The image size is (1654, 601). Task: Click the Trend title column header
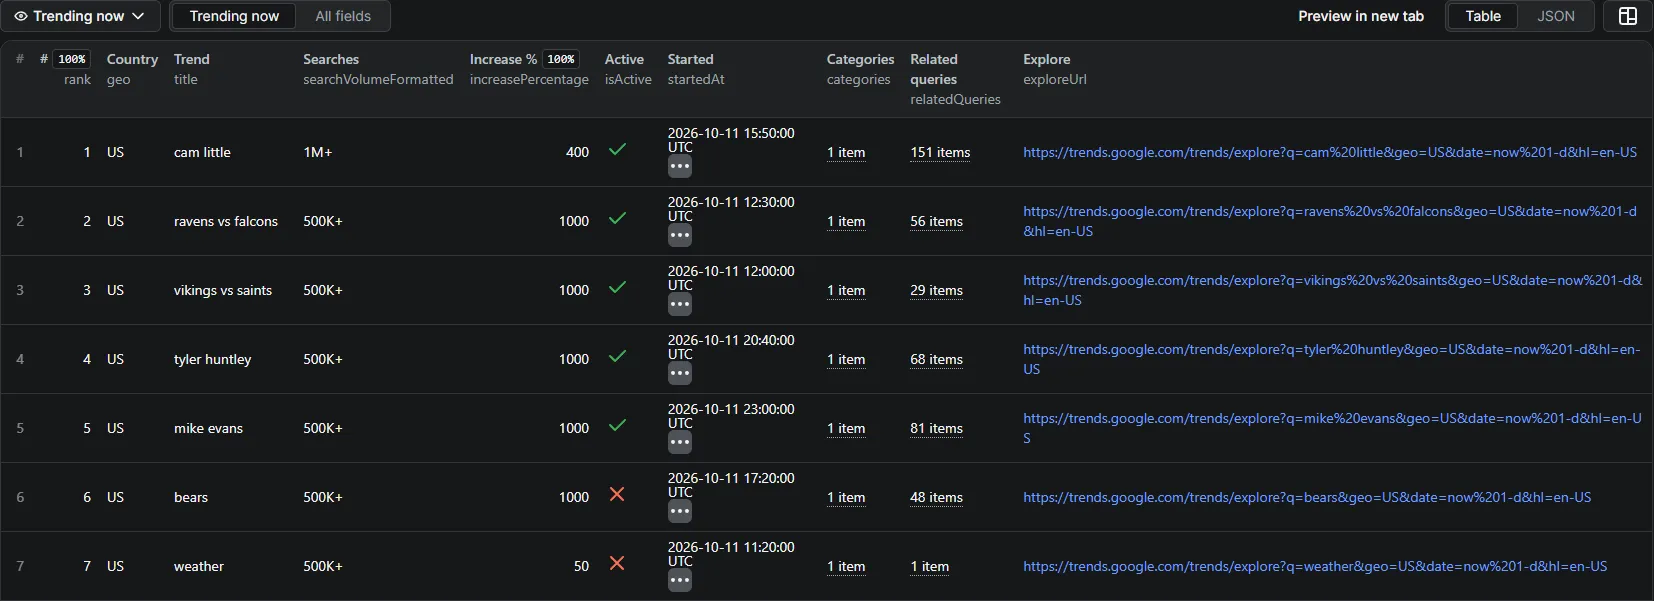point(192,69)
